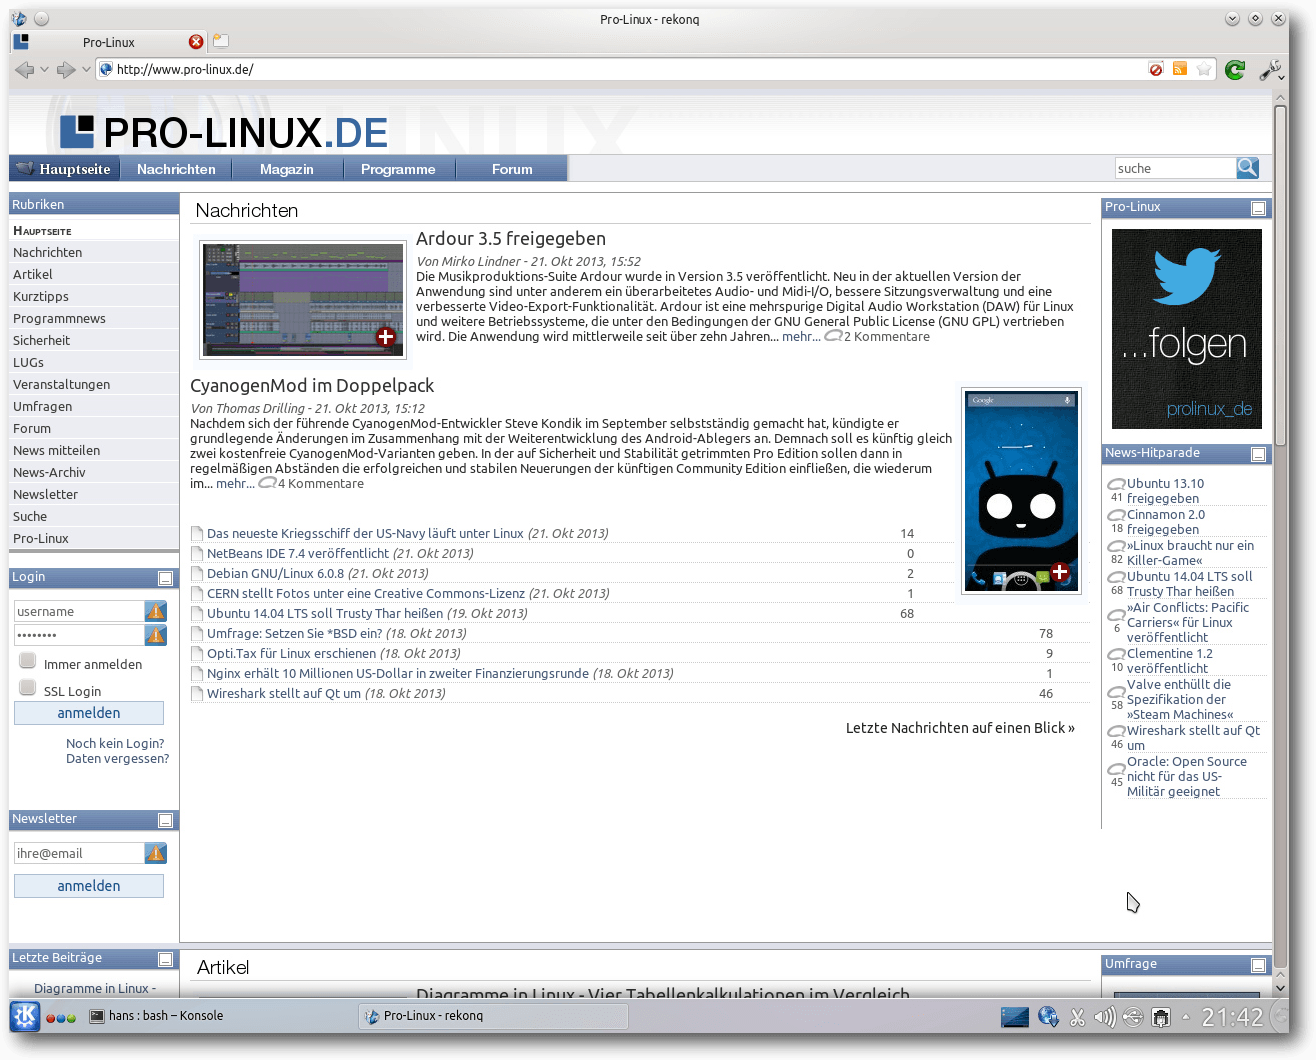Click the 2 Kommentare comment bubble icon
The height and width of the screenshot is (1060, 1316).
[x=833, y=336]
